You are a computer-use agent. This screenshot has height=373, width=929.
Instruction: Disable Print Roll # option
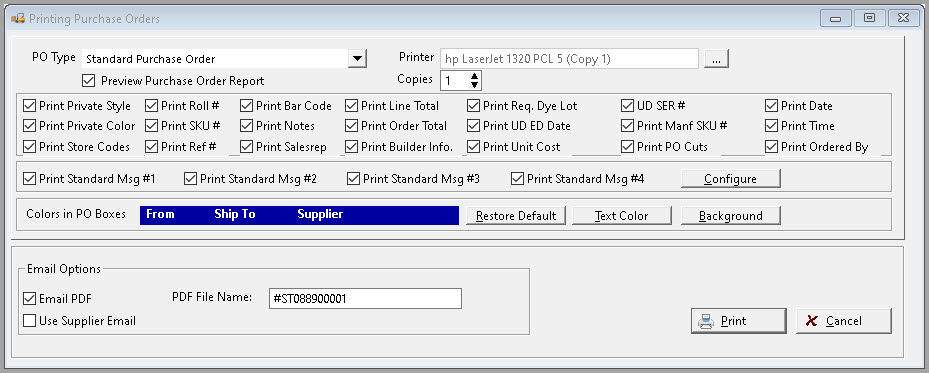click(151, 106)
